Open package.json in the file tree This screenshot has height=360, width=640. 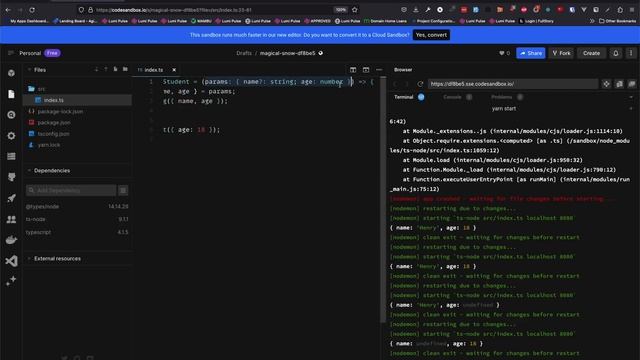point(77,122)
